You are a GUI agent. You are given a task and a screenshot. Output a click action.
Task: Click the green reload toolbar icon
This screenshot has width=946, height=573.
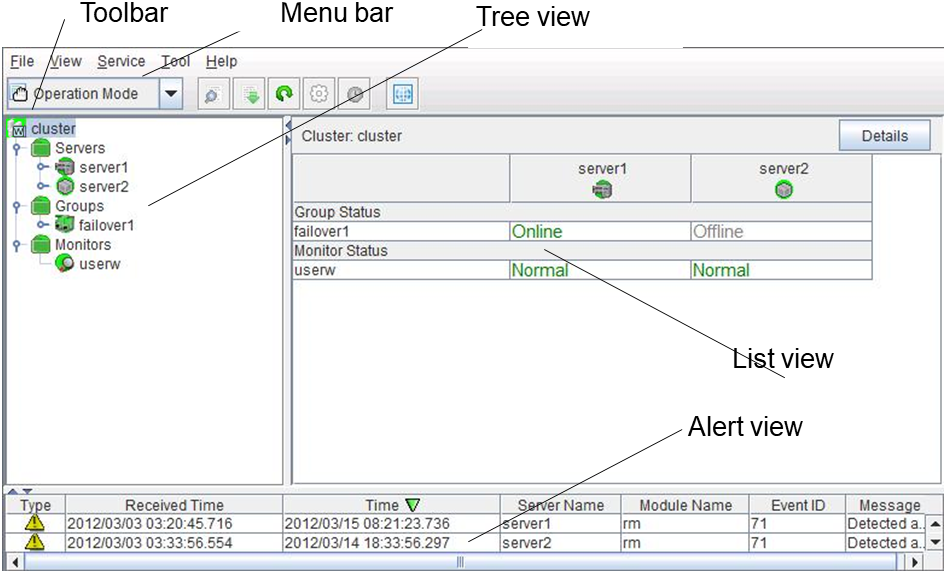point(284,94)
